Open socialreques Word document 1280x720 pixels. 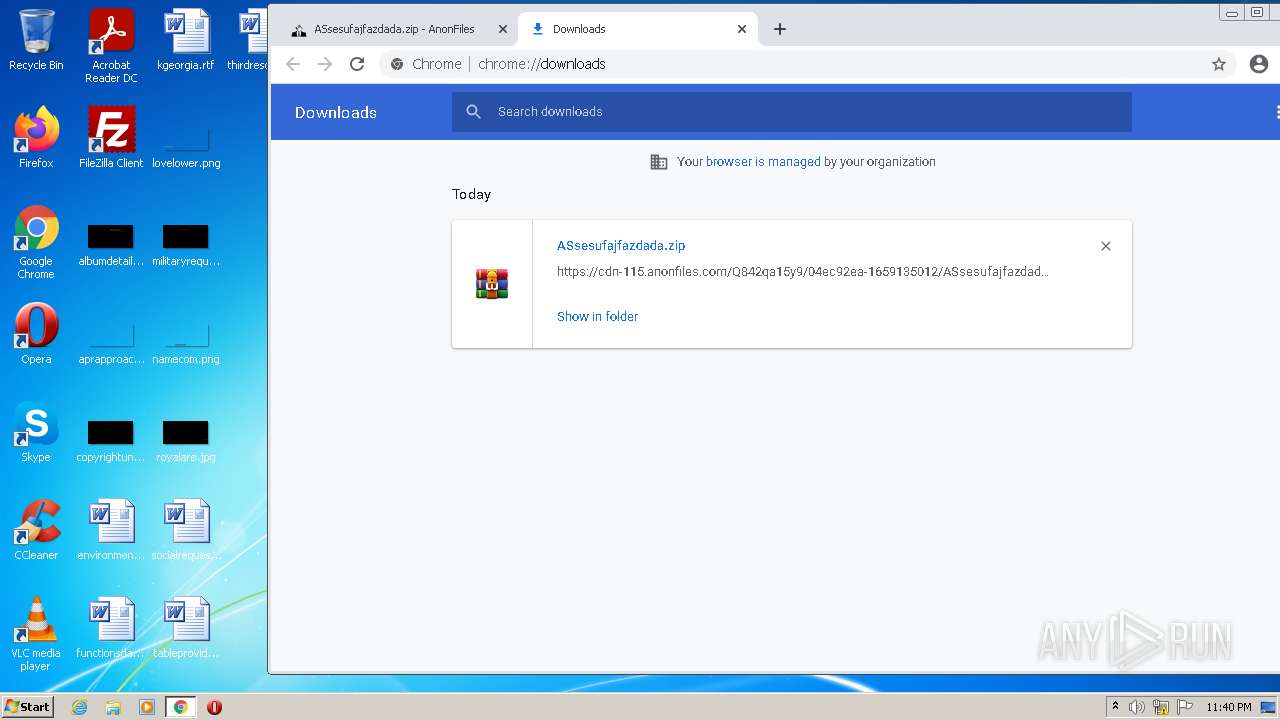tap(186, 530)
